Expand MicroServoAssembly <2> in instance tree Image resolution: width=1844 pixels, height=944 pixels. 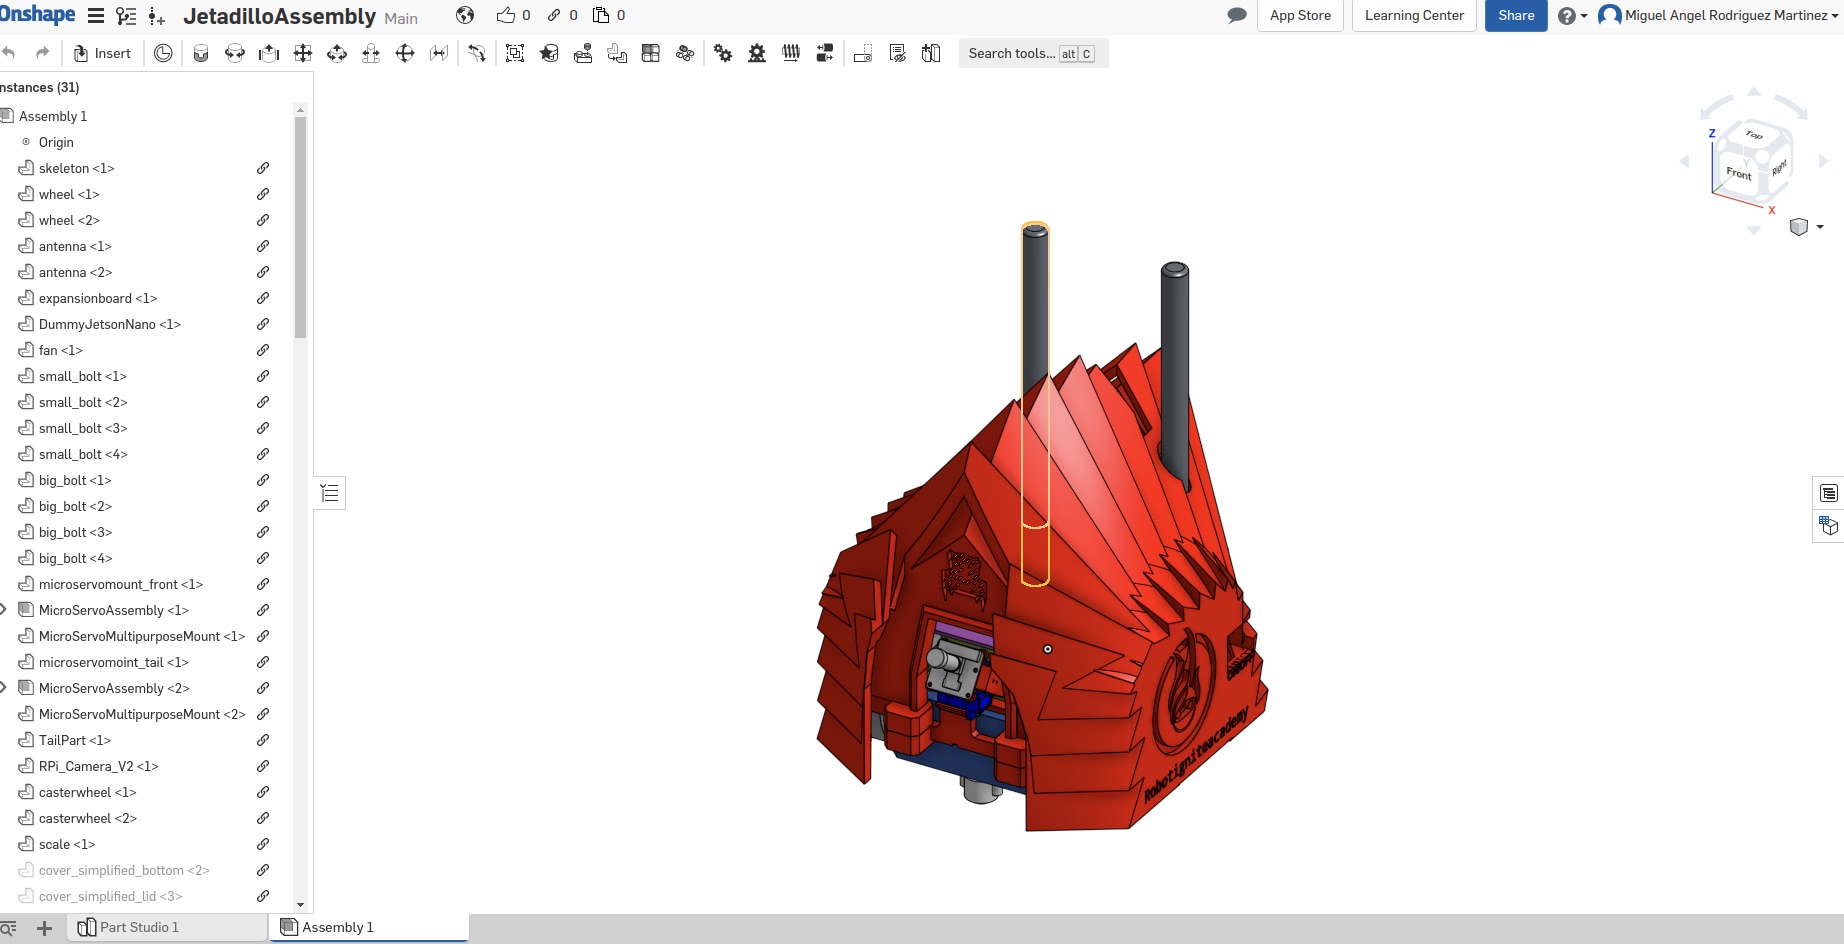(x=4, y=688)
